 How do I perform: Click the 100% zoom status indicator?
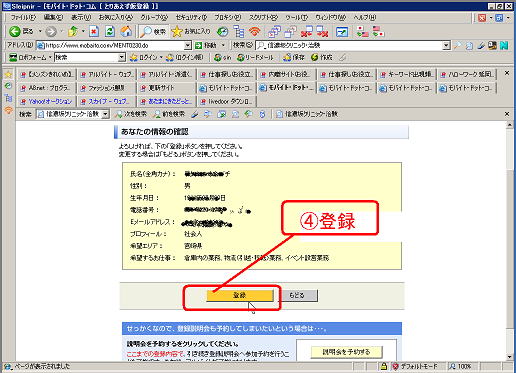(461, 367)
